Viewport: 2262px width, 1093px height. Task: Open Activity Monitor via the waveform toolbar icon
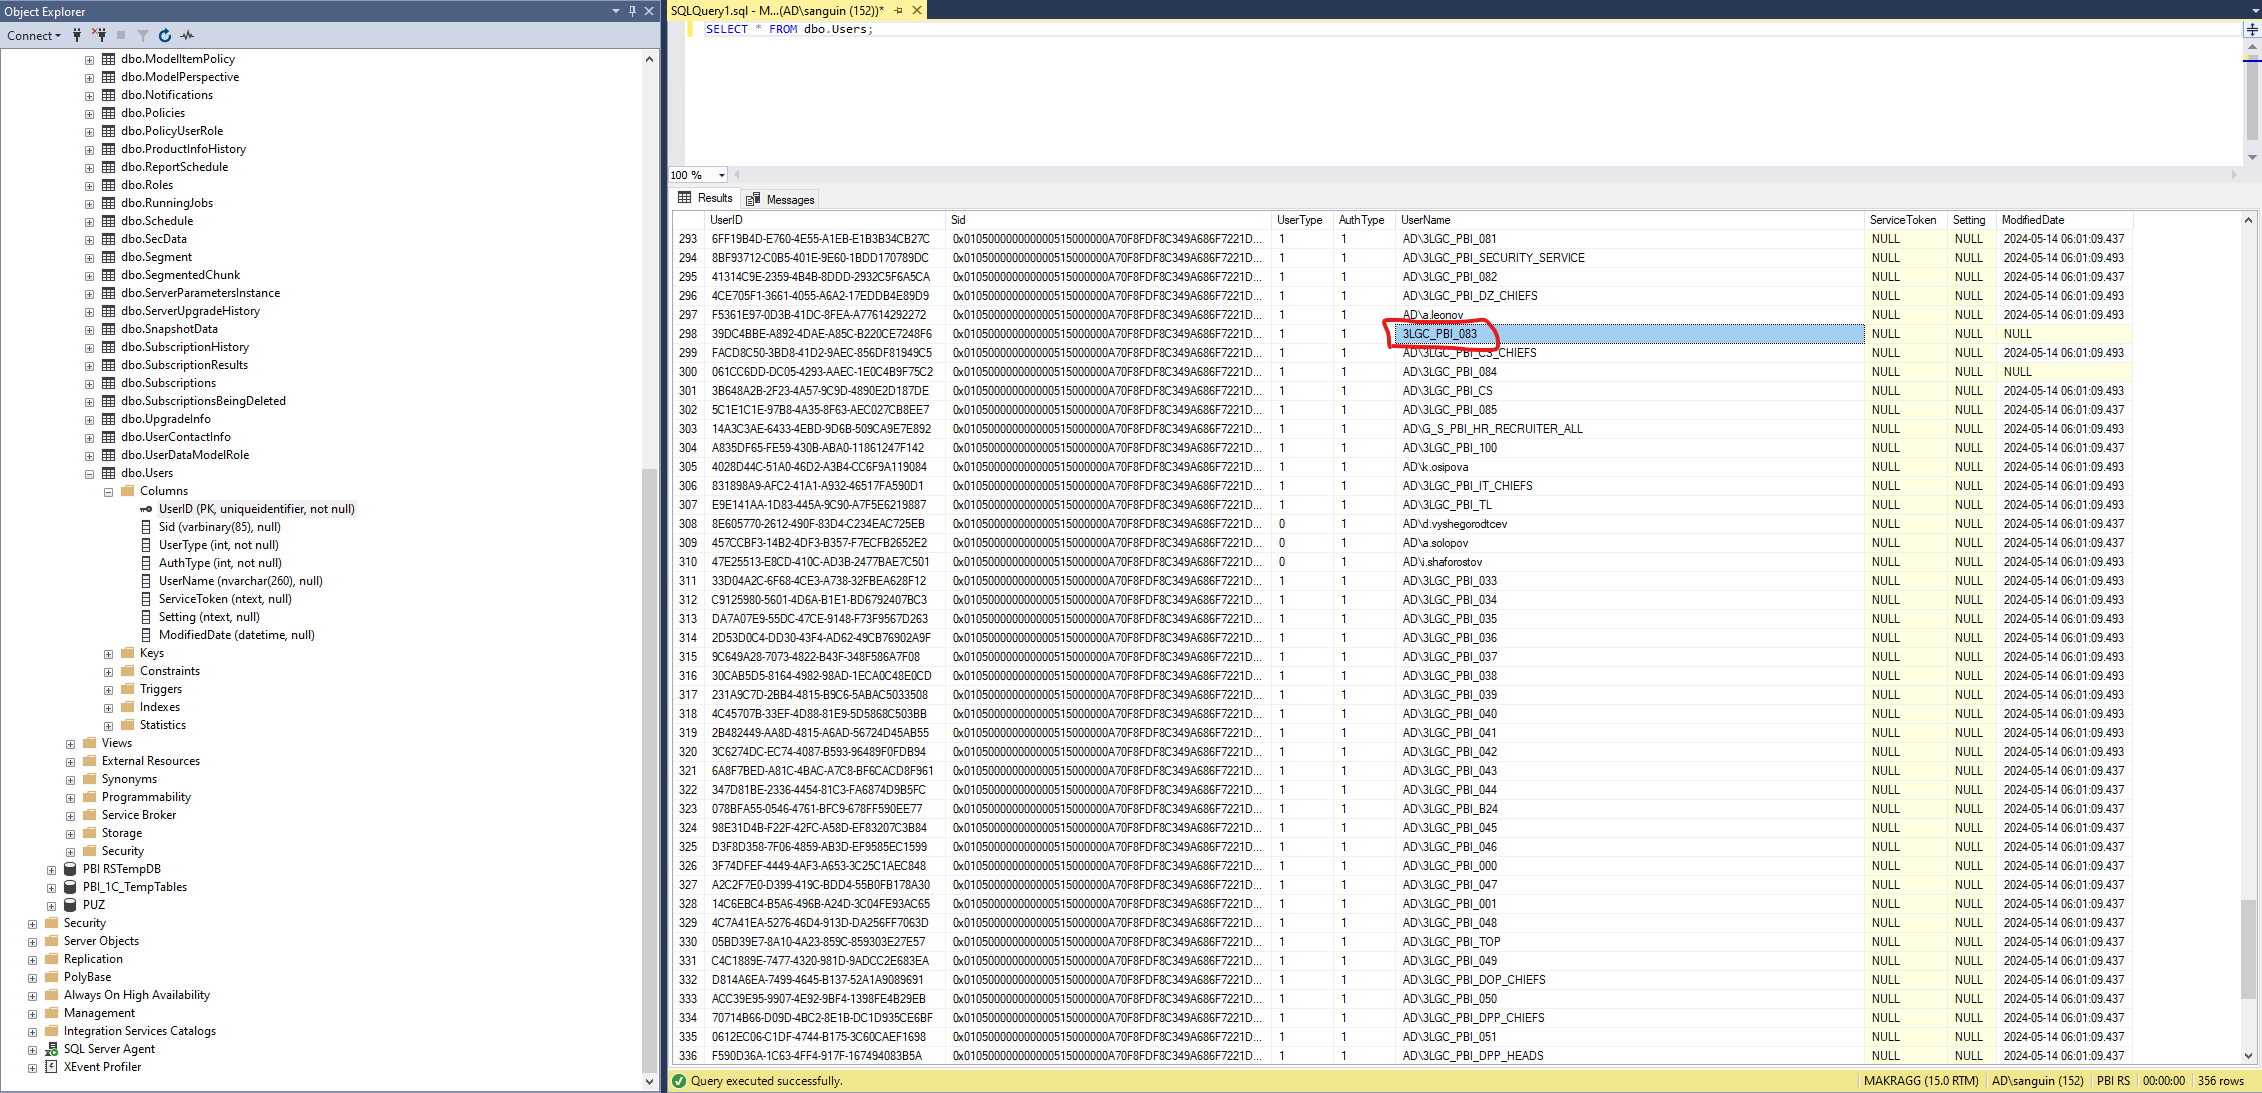click(x=186, y=36)
